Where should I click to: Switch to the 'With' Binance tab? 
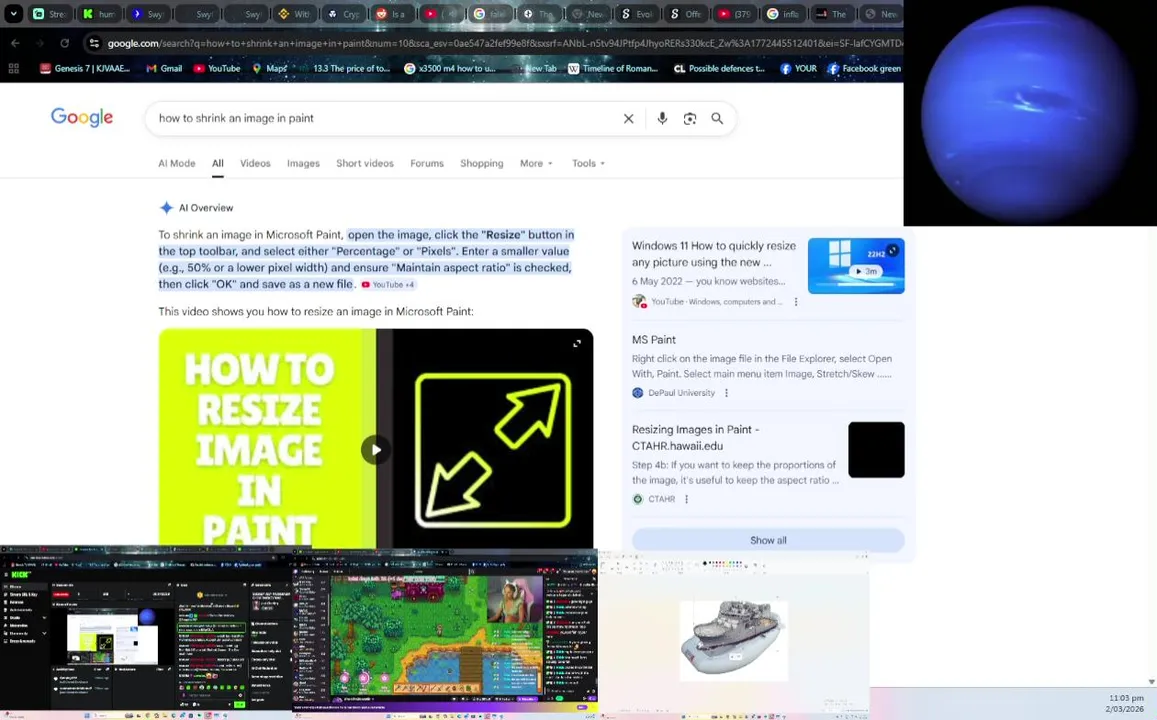(x=295, y=13)
